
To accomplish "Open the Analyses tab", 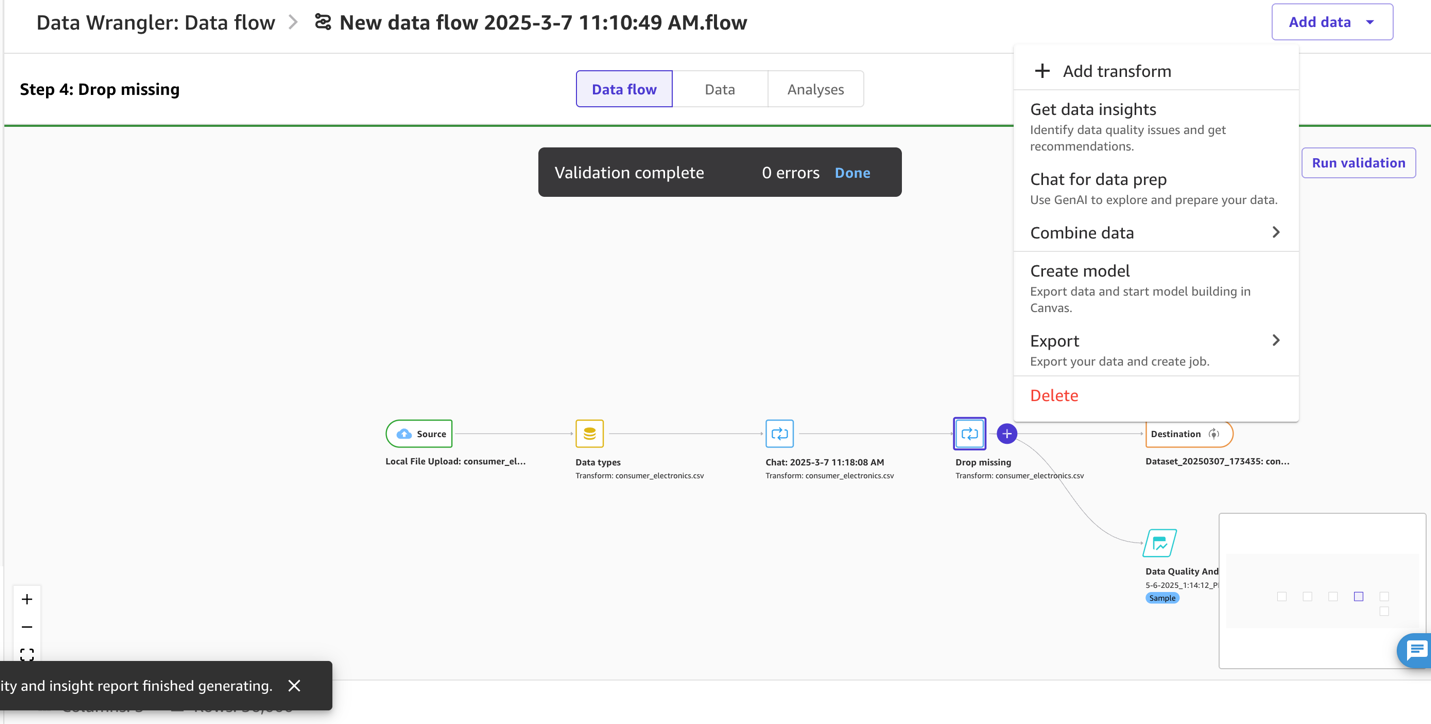I will (x=815, y=89).
